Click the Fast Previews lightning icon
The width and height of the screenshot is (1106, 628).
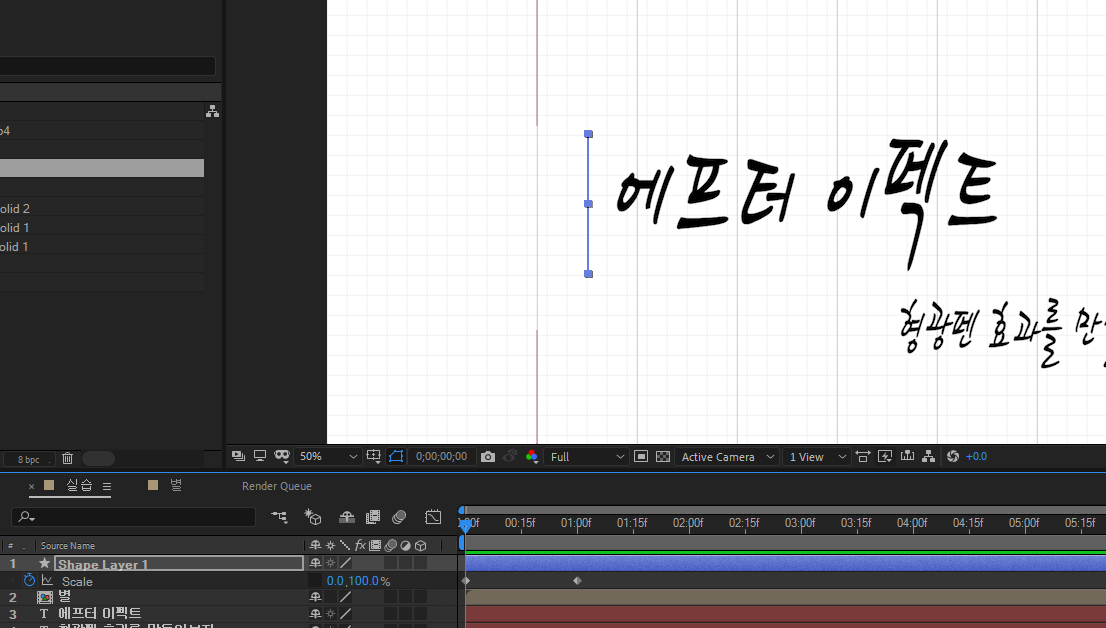(885, 457)
